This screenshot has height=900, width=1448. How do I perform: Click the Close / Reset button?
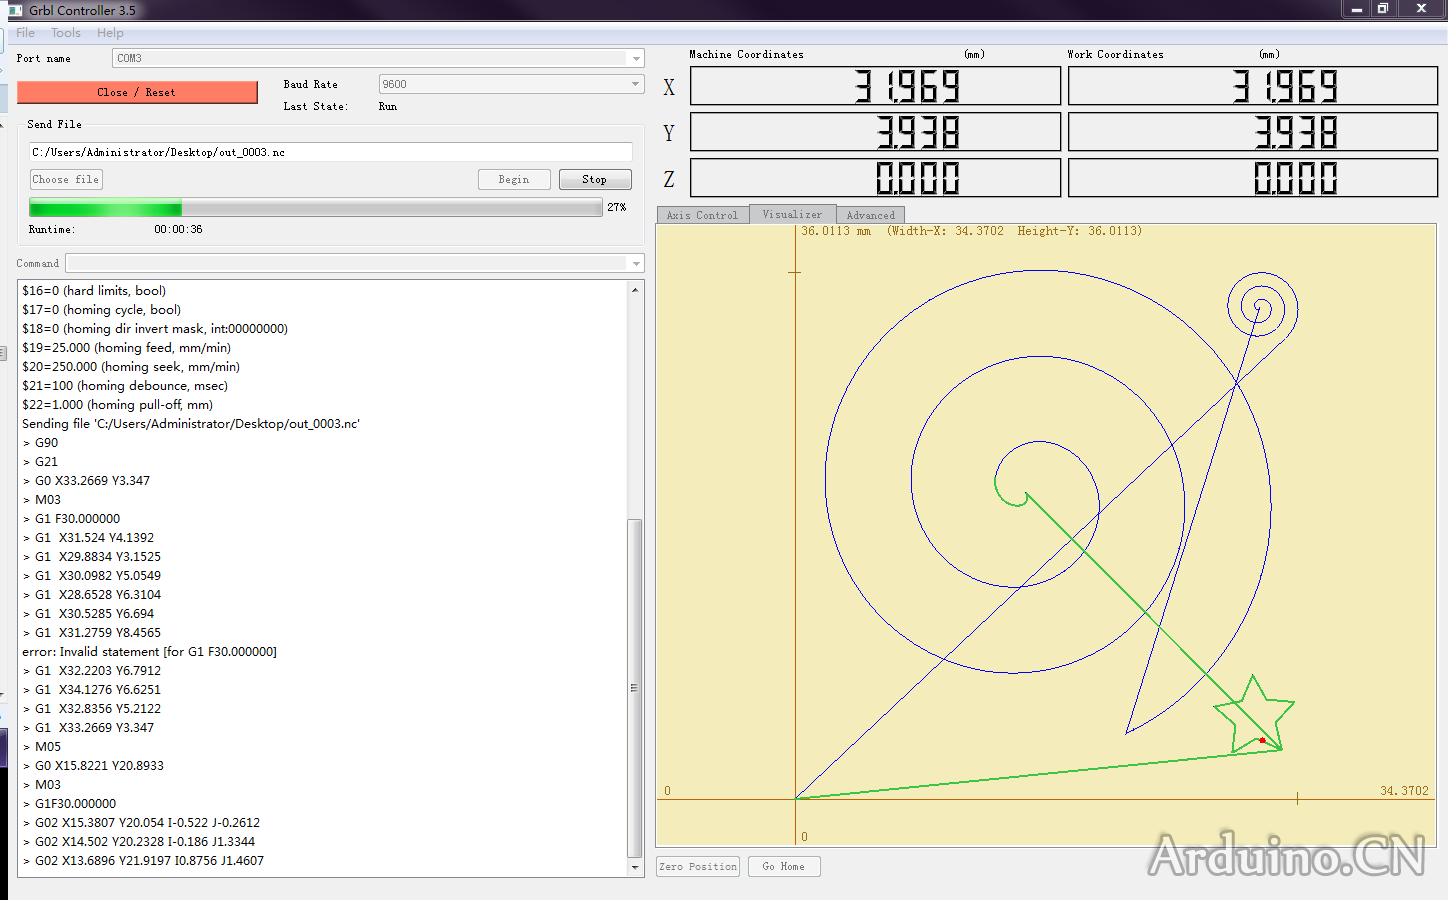point(137,92)
